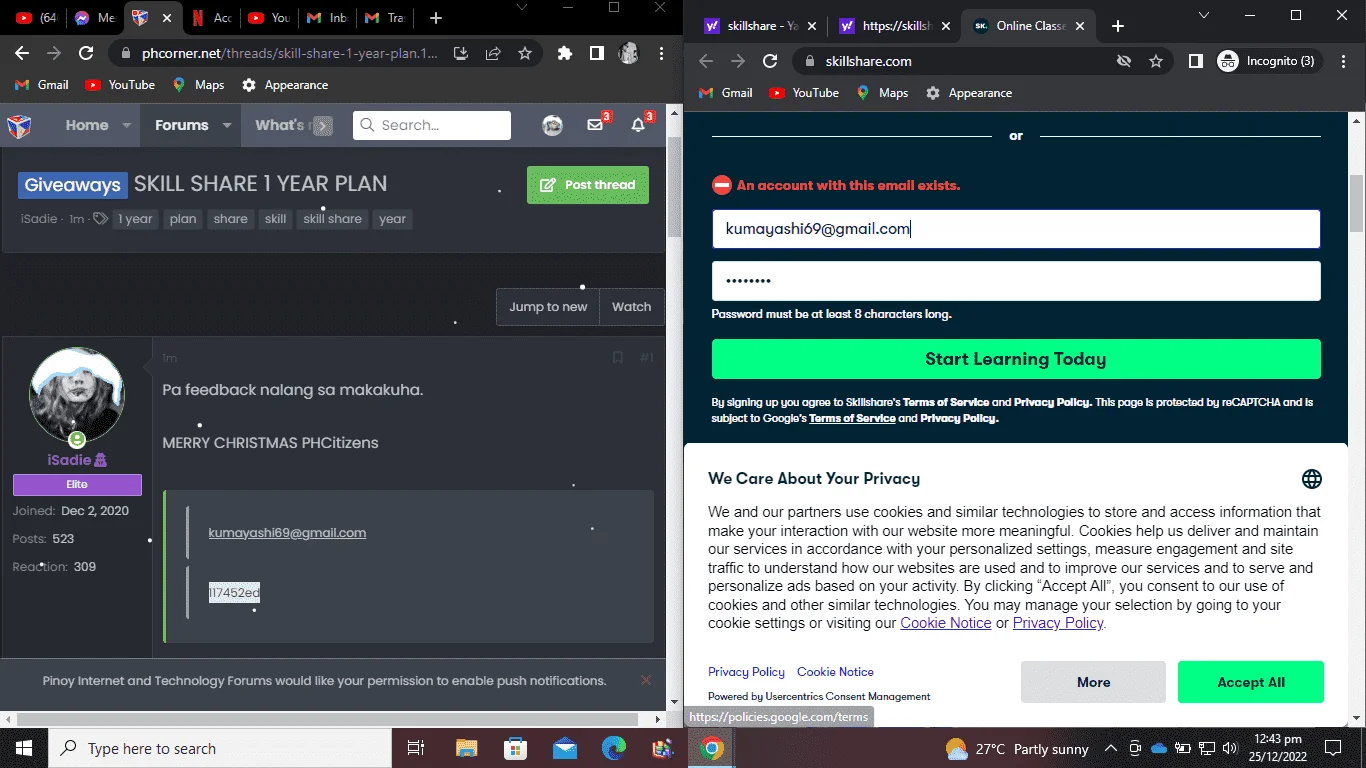Bookmark post #1 icon
The image size is (1366, 768).
tap(617, 357)
